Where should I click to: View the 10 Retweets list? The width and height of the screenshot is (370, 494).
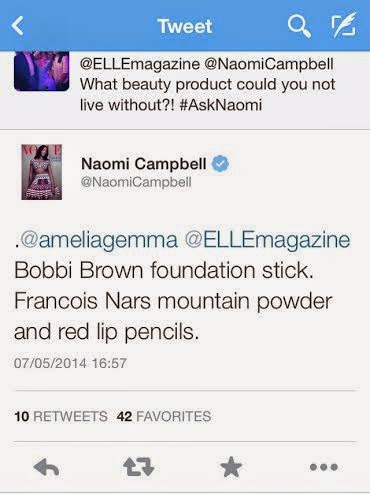[61, 416]
